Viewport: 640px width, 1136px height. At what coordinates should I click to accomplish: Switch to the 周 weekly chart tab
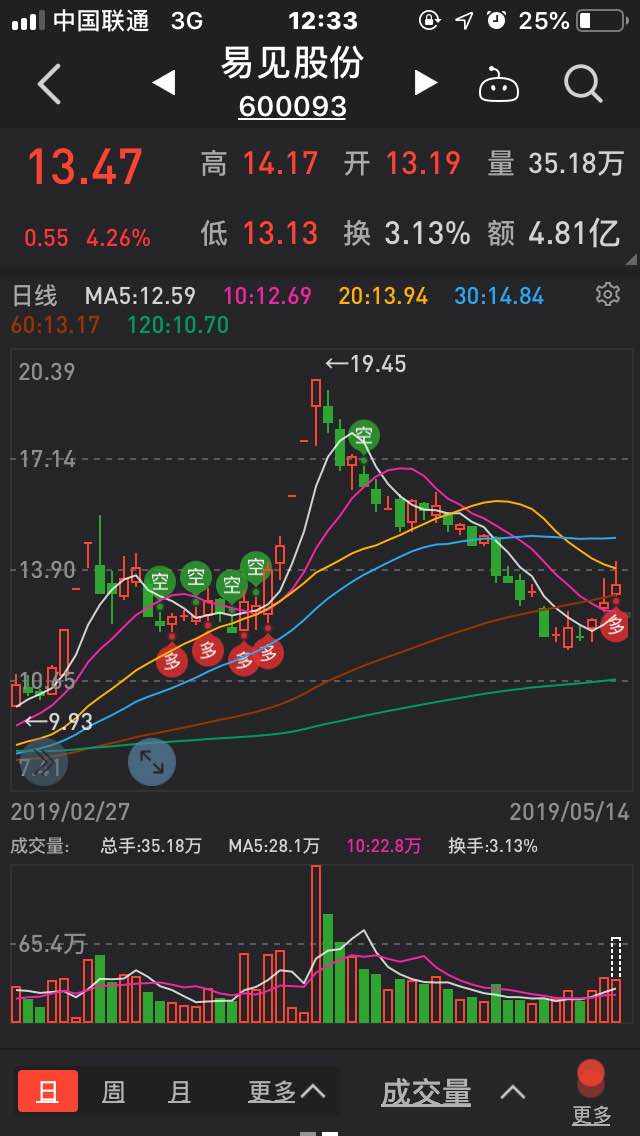113,1091
